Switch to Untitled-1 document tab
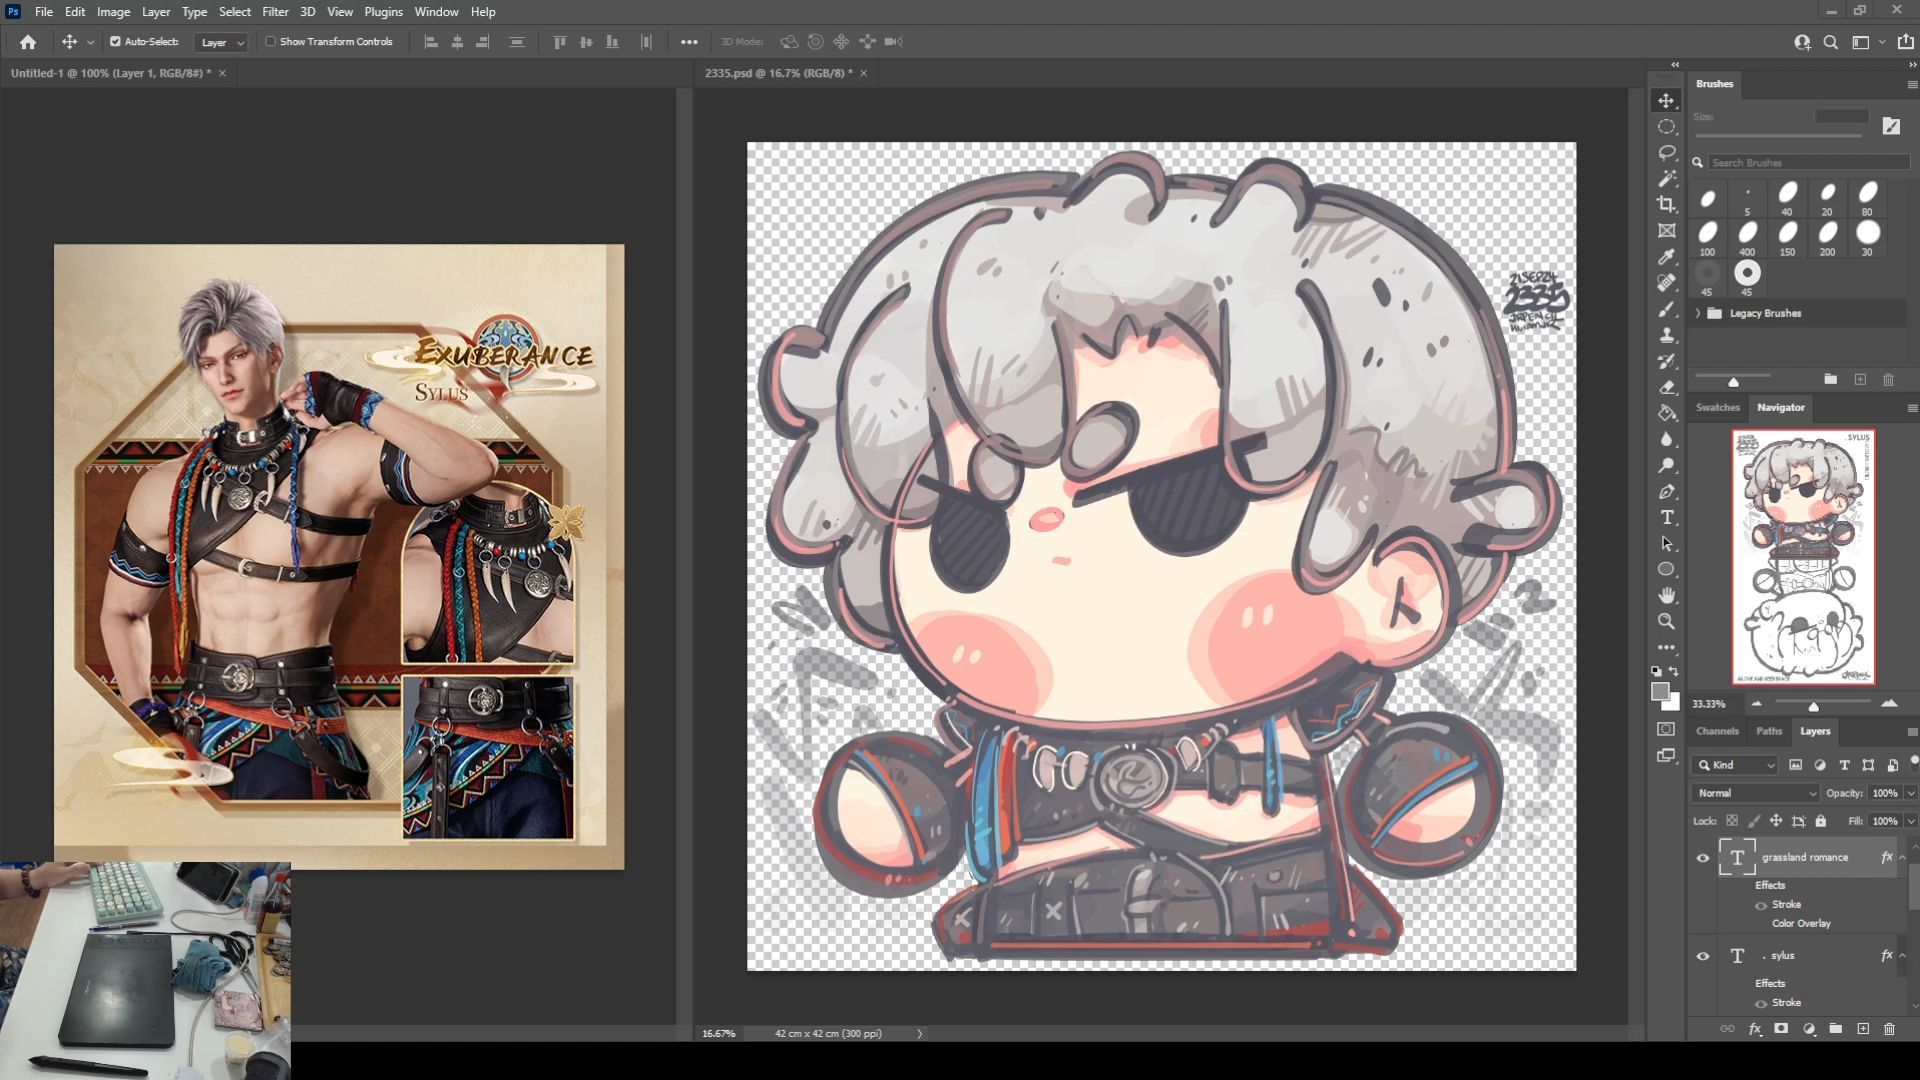Viewport: 1920px width, 1080px height. click(110, 73)
